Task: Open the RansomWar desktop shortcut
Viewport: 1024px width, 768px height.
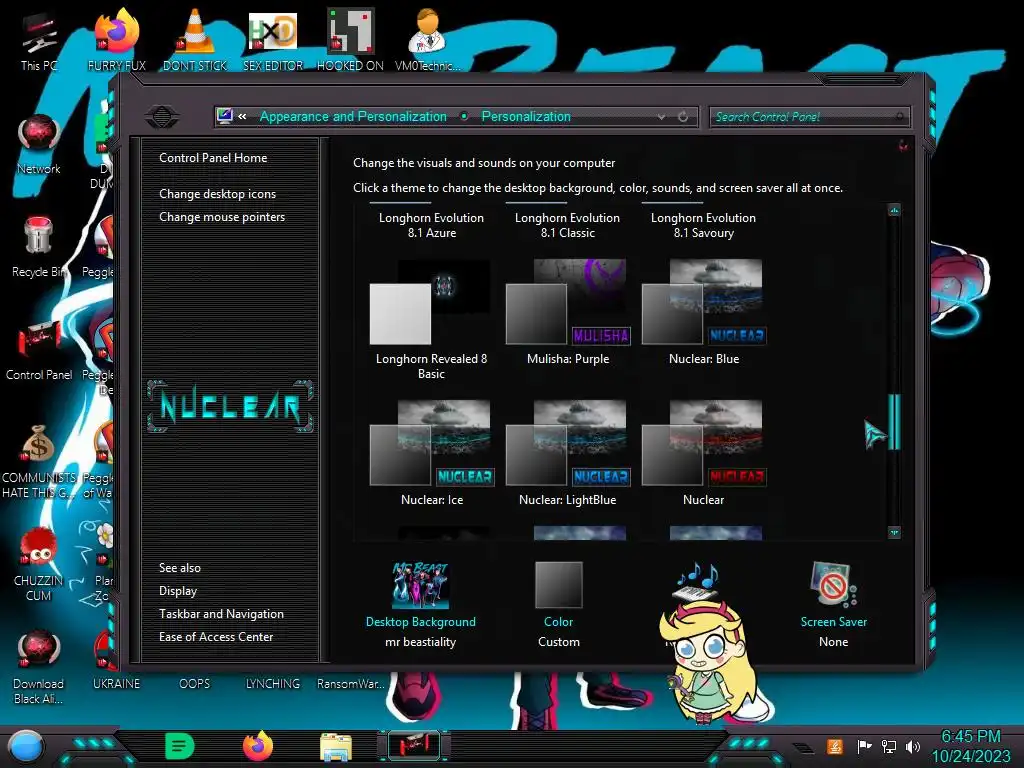Action: [350, 684]
